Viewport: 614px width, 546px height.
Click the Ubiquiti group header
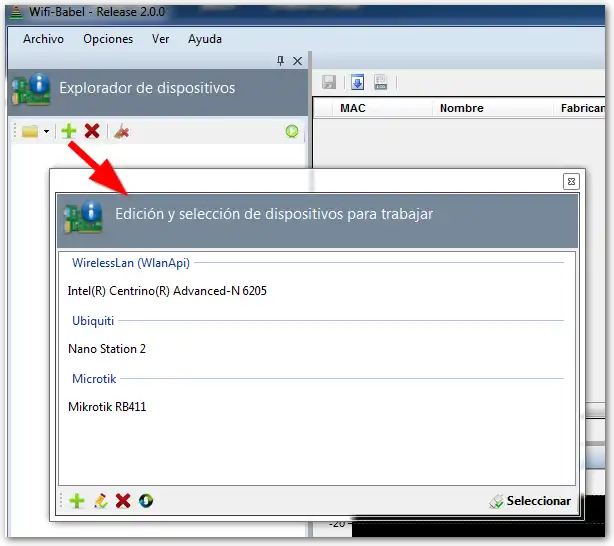[93, 321]
